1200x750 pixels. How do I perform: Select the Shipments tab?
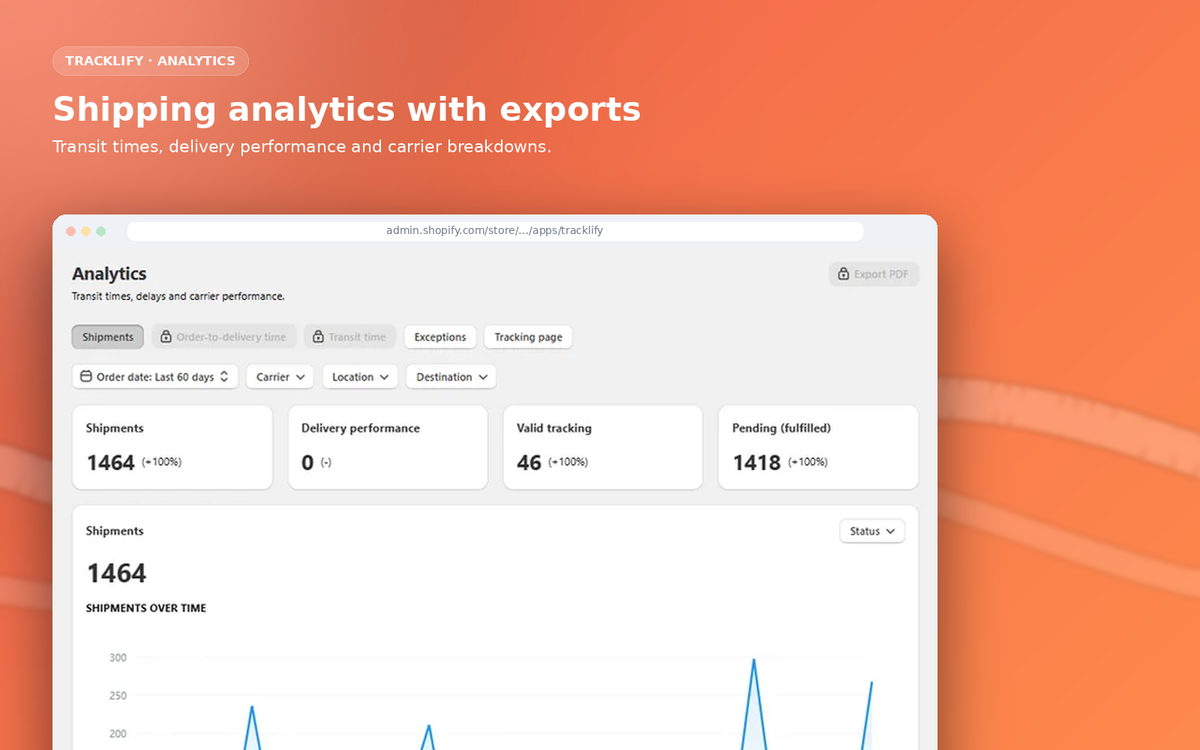click(108, 337)
